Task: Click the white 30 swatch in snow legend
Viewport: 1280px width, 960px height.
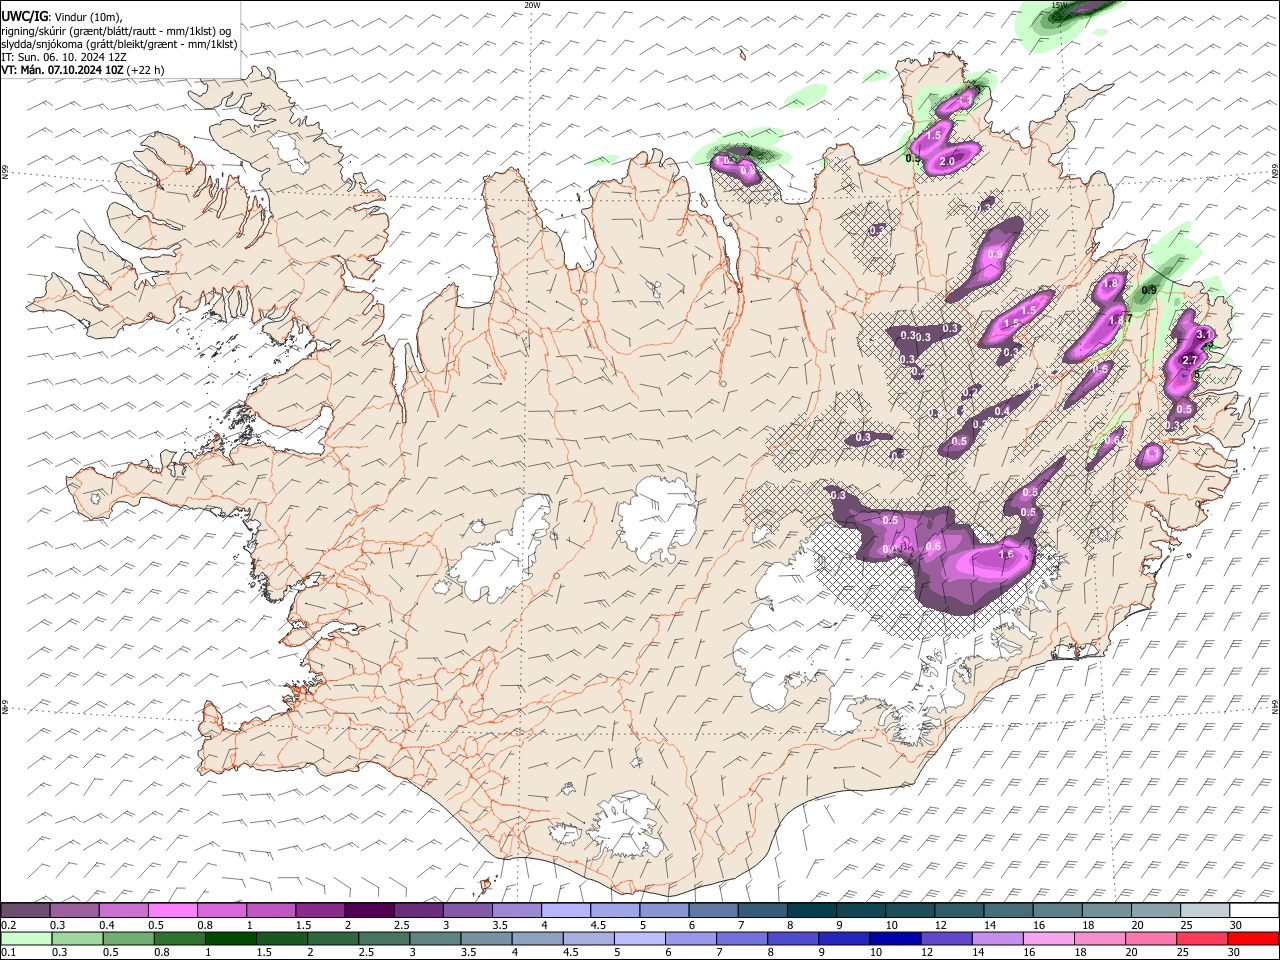Action: [x=1254, y=911]
